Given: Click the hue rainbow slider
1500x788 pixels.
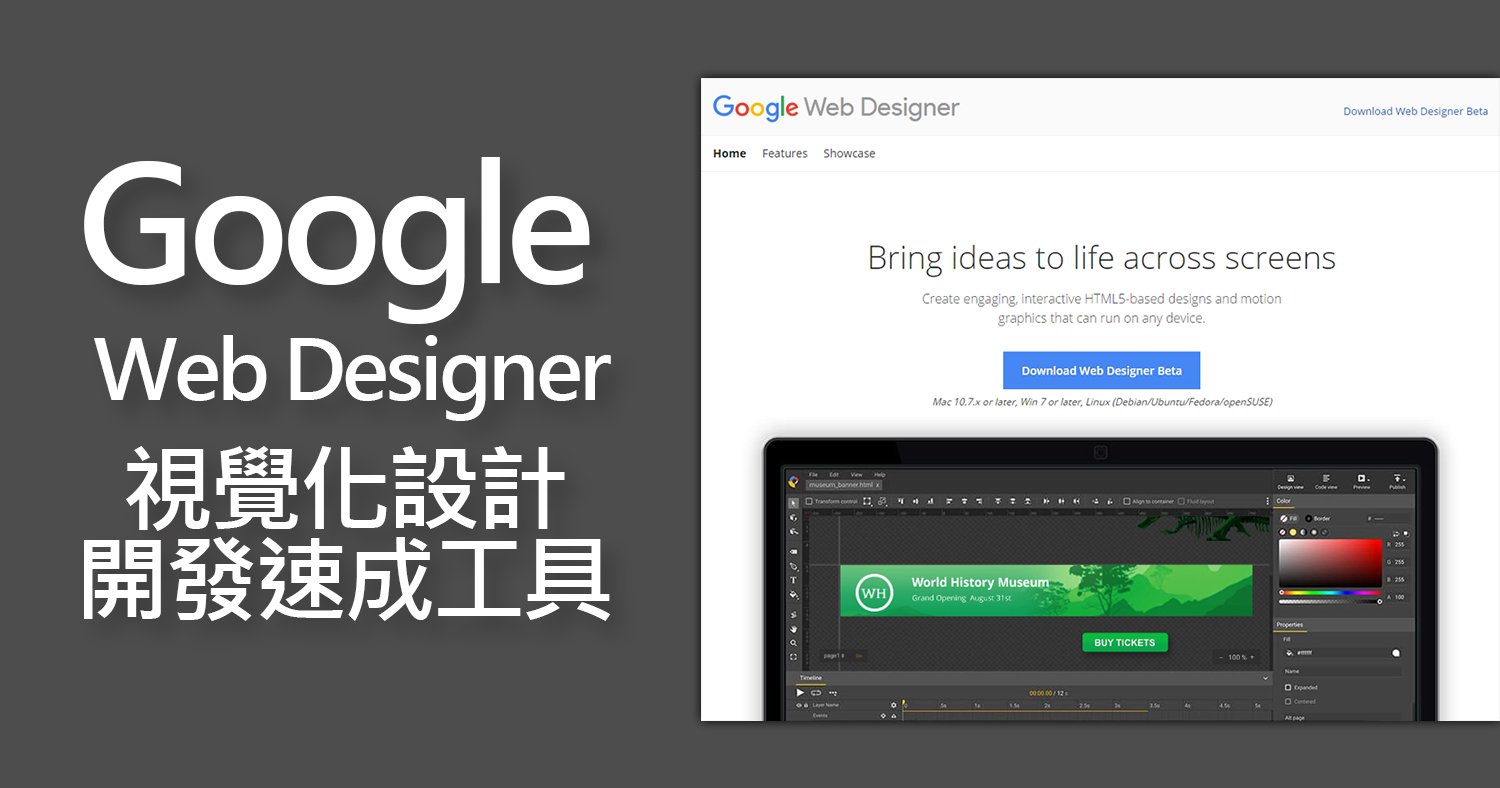Looking at the screenshot, I should pos(1330,593).
